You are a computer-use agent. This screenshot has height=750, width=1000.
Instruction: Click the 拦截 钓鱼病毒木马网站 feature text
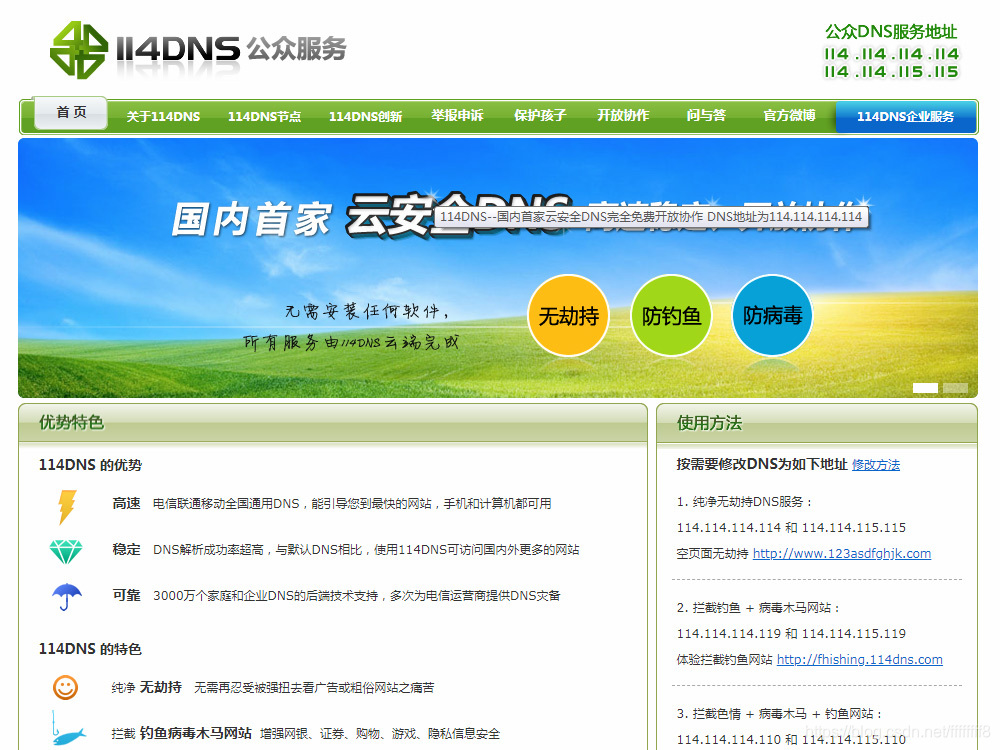click(182, 733)
